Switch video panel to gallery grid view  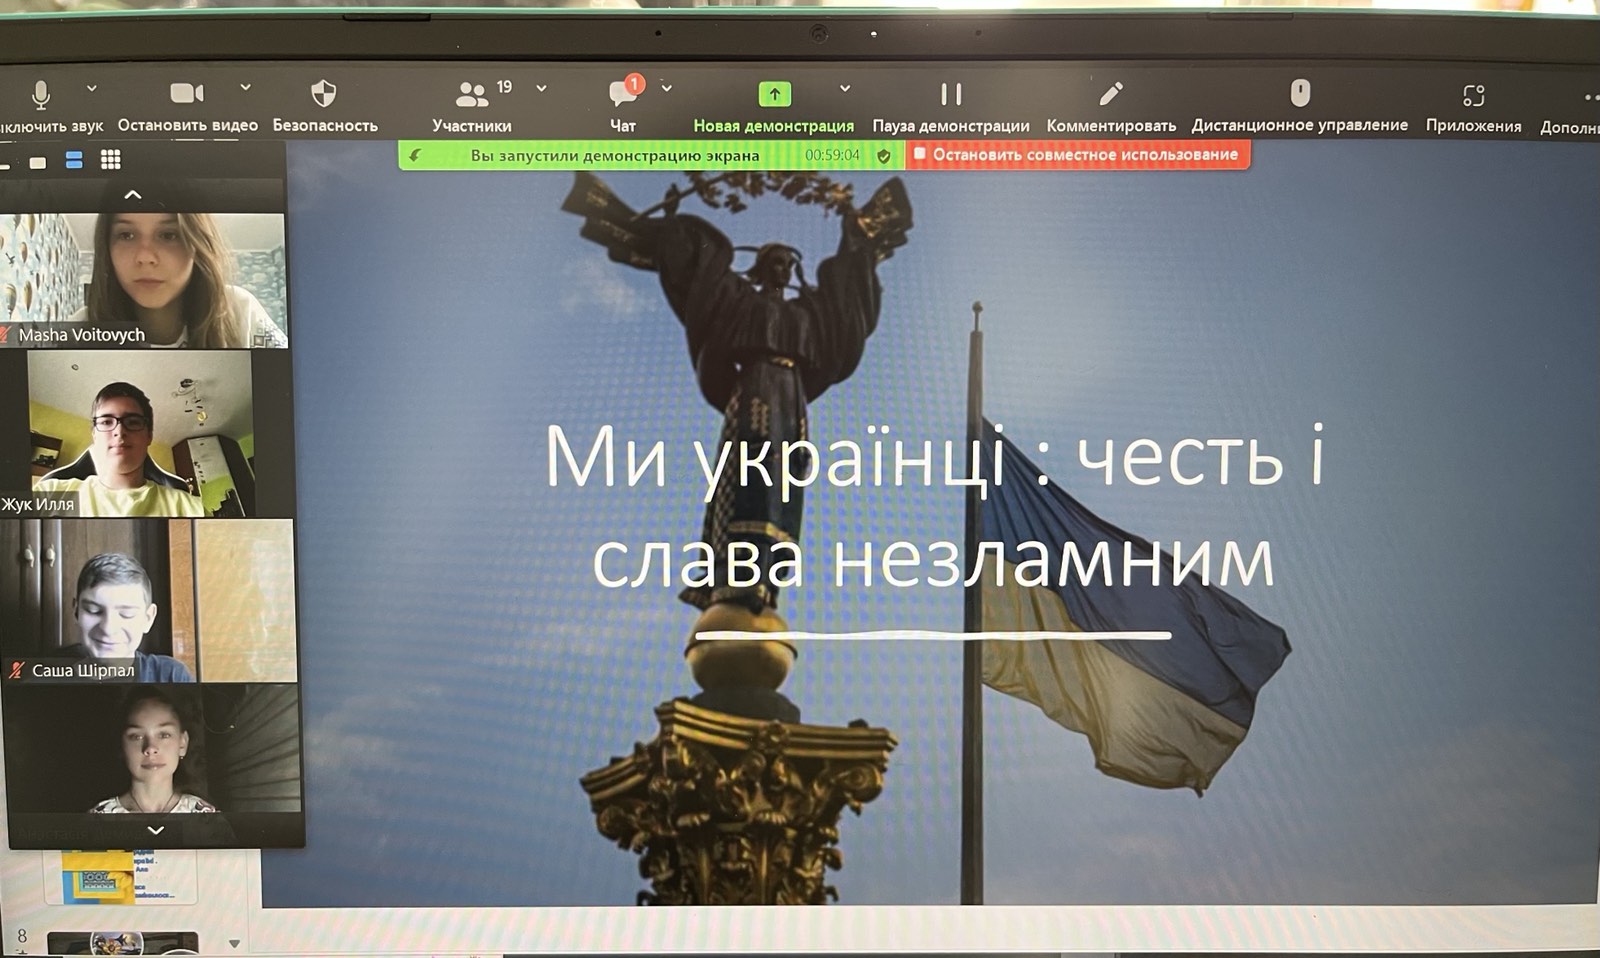pos(111,160)
